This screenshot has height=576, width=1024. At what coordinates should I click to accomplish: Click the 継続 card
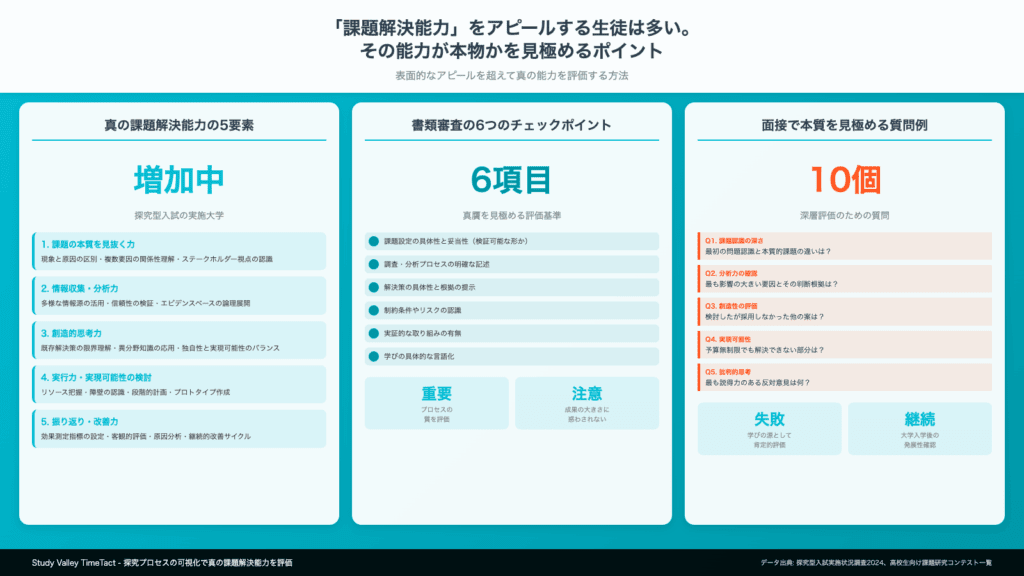[x=920, y=429]
